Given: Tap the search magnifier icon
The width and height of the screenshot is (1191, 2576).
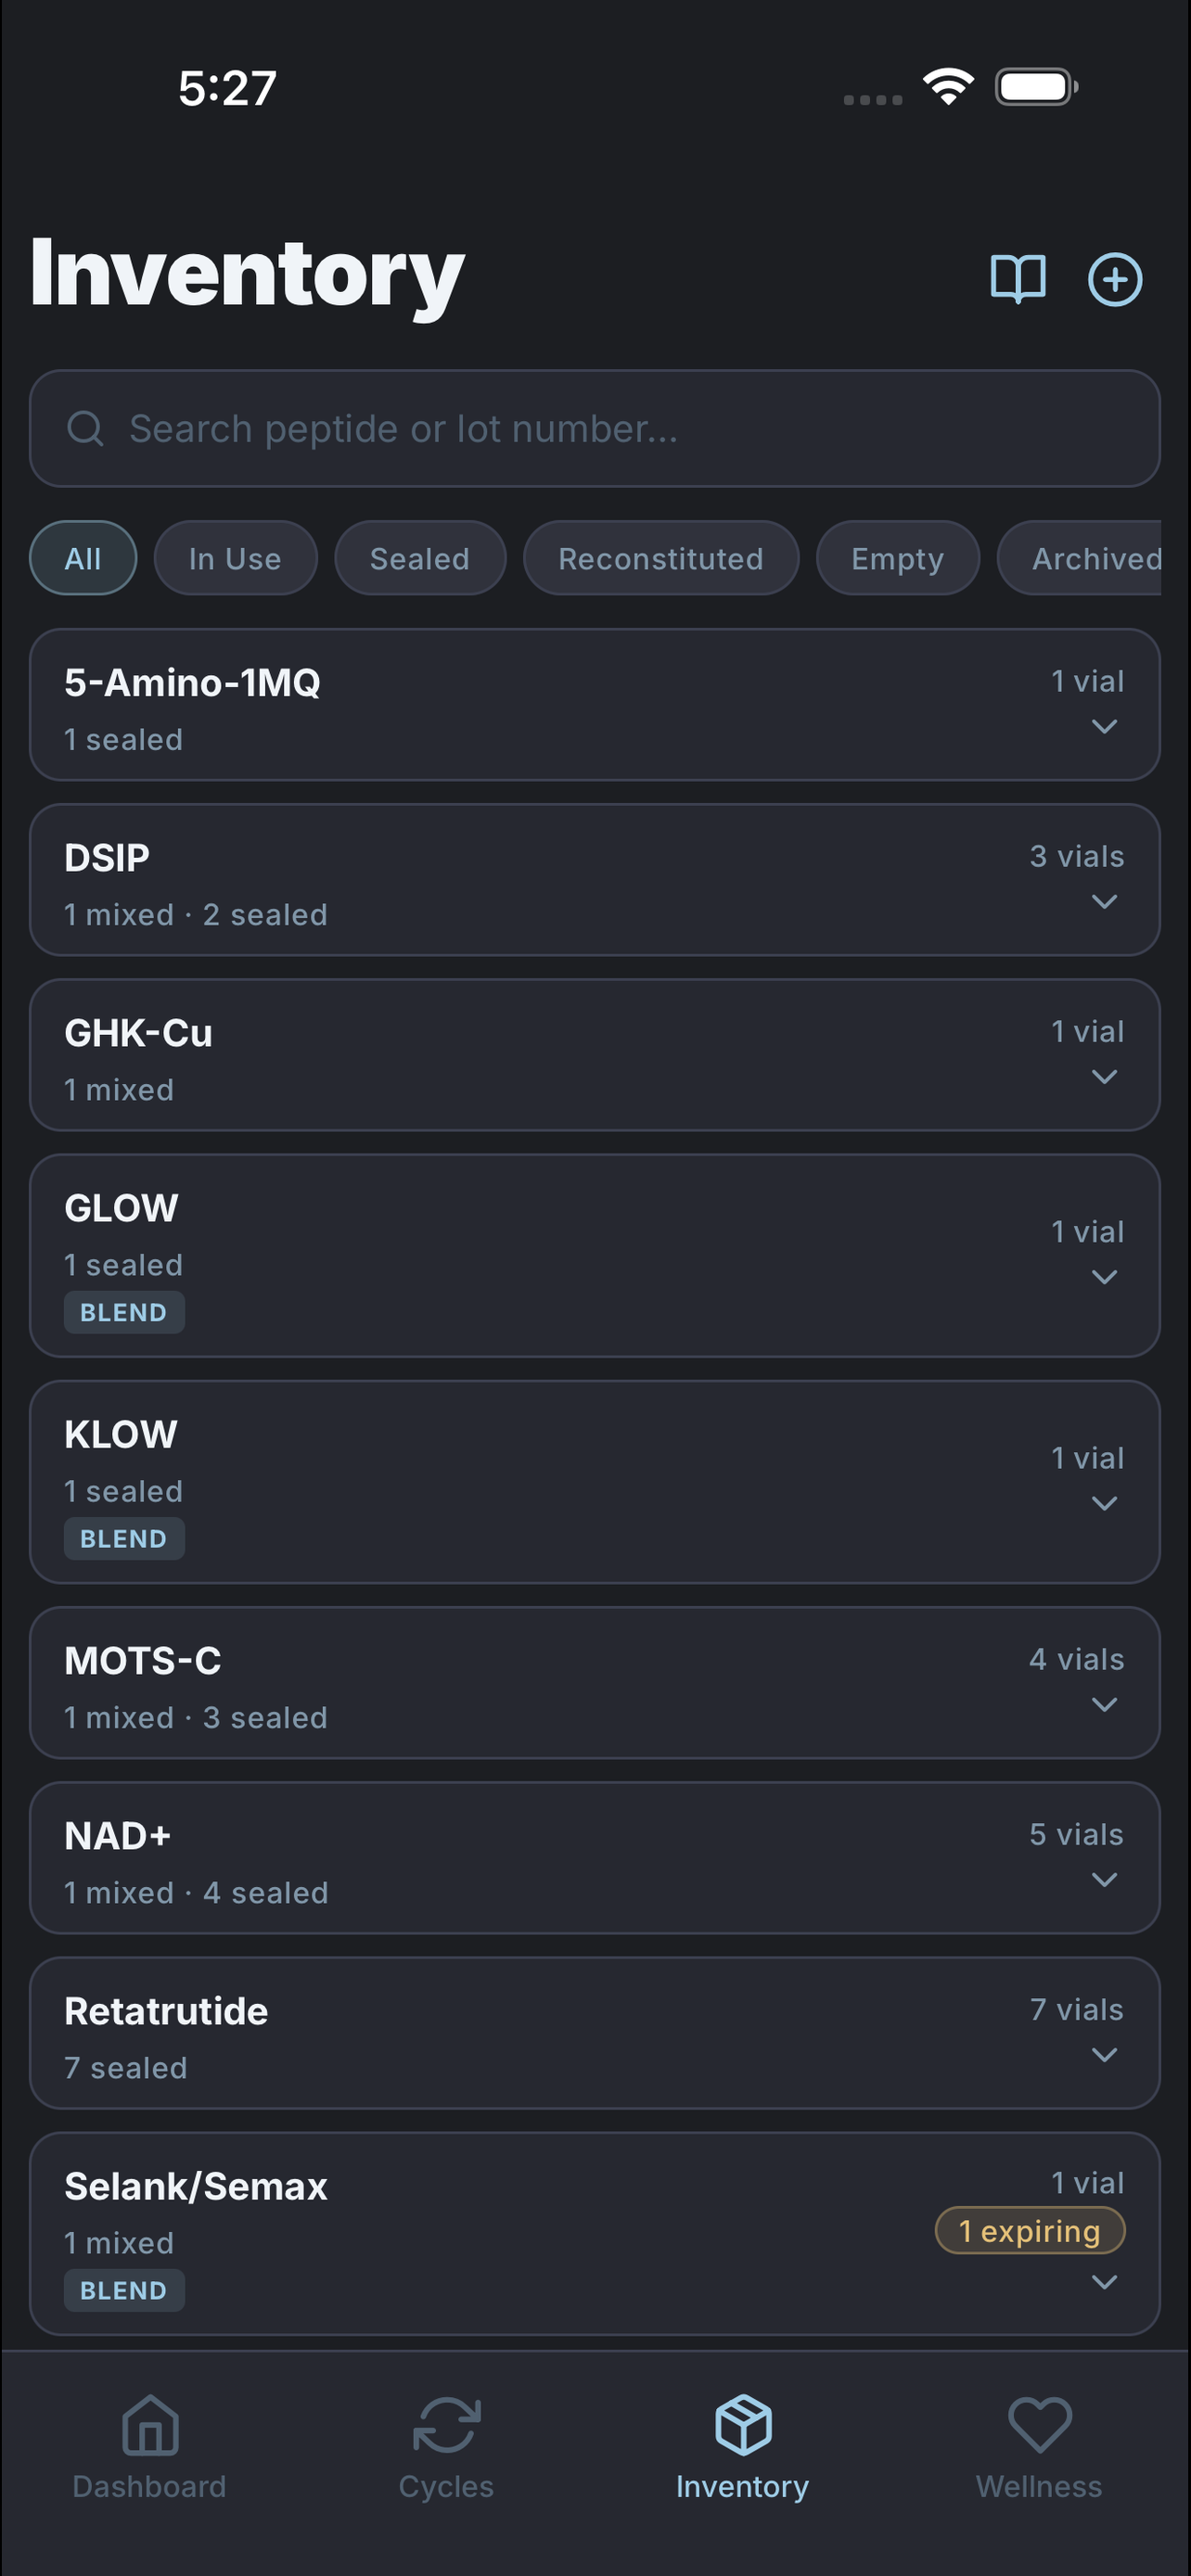Looking at the screenshot, I should coord(85,429).
